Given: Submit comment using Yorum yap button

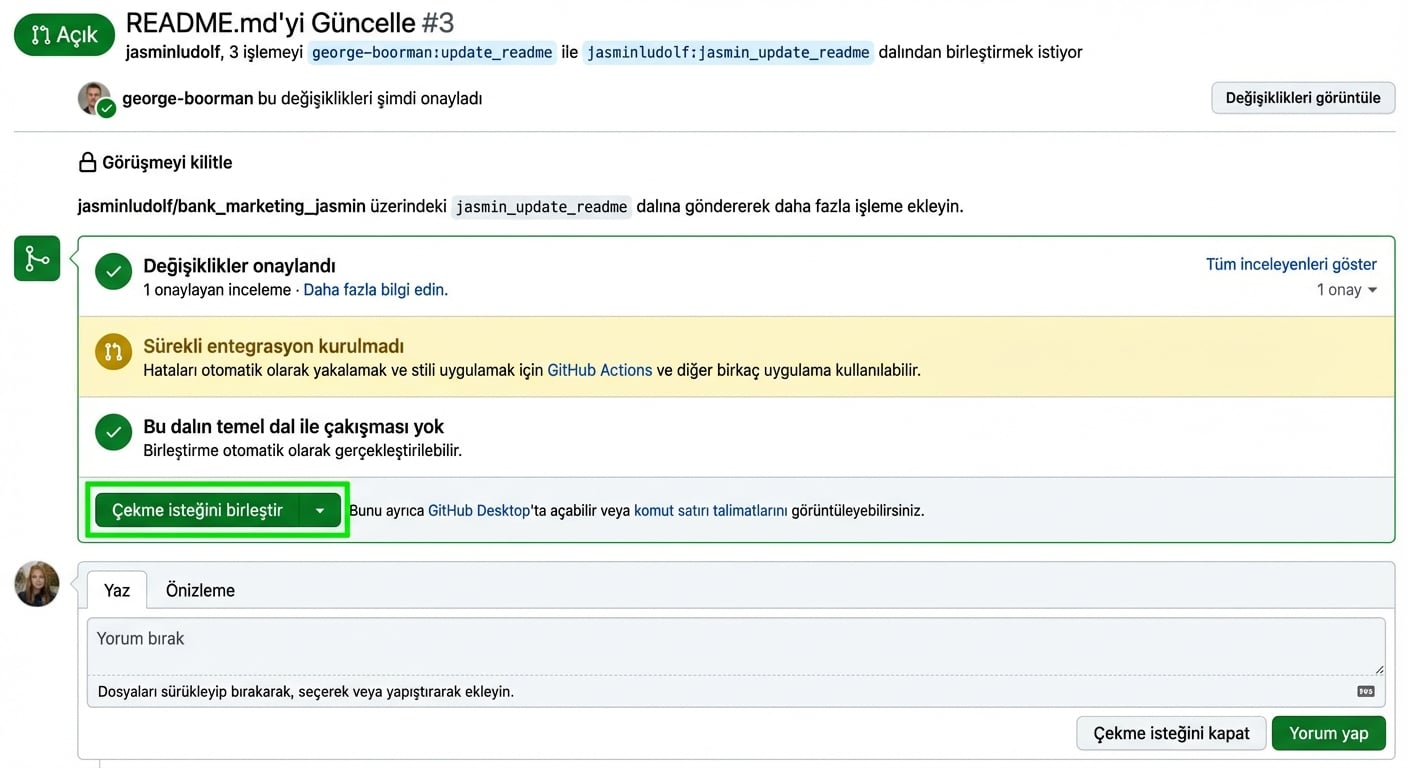Looking at the screenshot, I should pyautogui.click(x=1328, y=733).
